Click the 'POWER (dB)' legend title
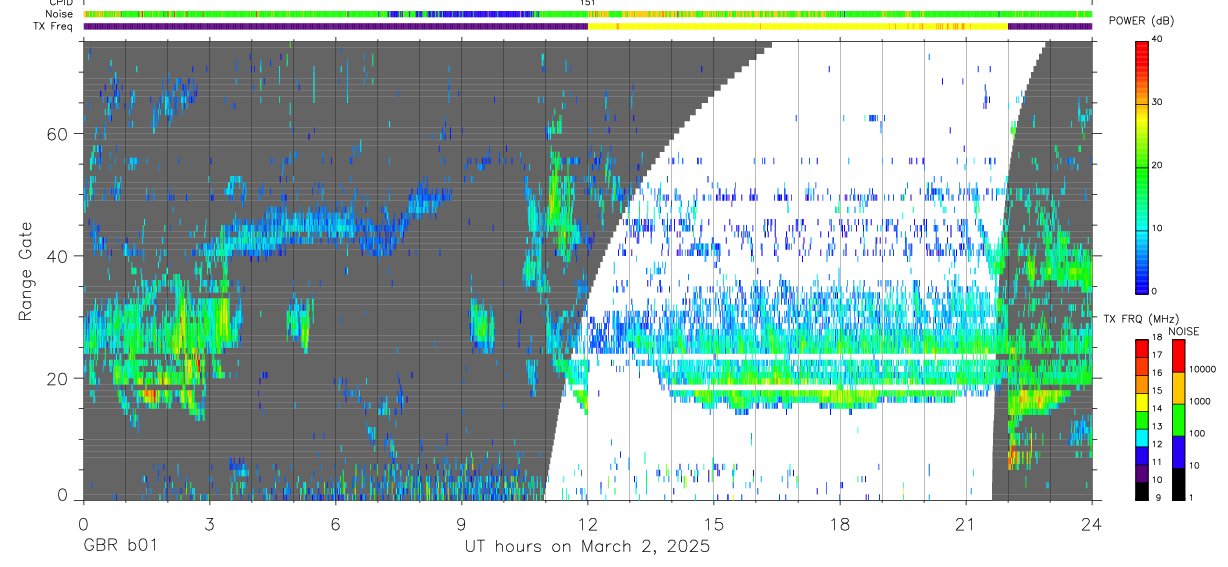The image size is (1228, 567). [1142, 21]
